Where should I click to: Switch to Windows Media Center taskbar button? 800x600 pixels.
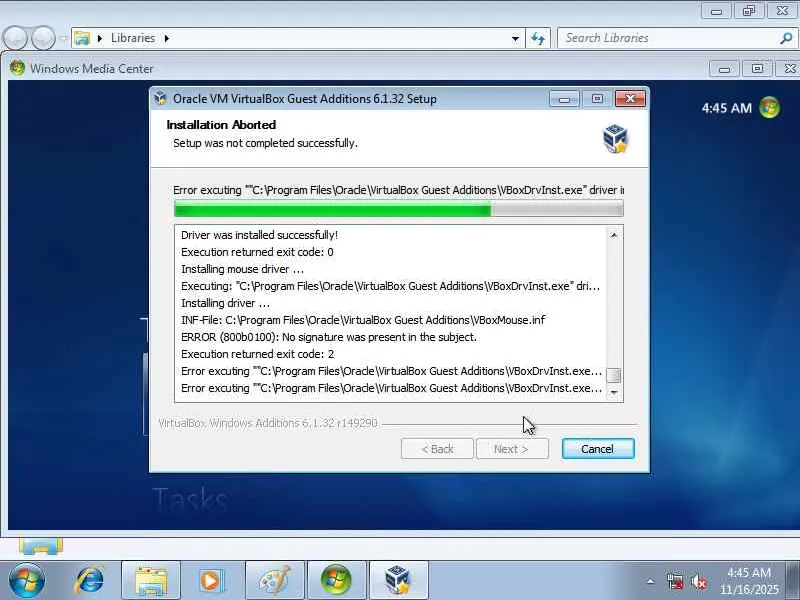337,581
